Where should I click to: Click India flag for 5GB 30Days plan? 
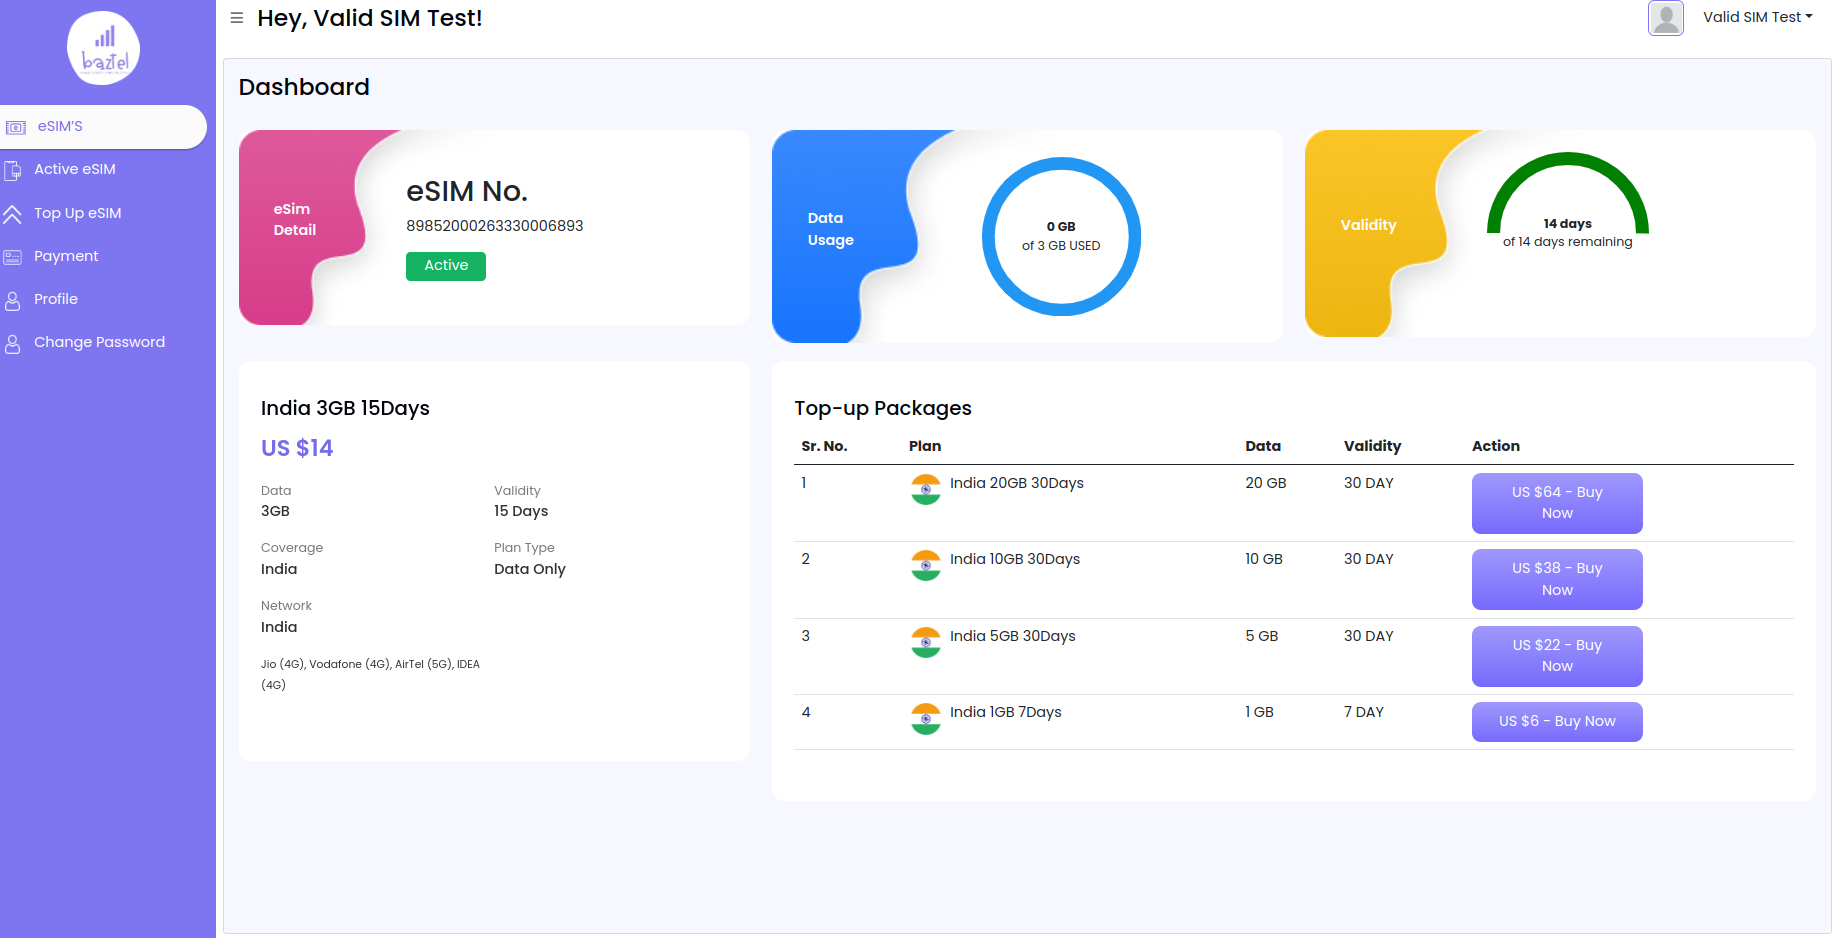pyautogui.click(x=926, y=642)
